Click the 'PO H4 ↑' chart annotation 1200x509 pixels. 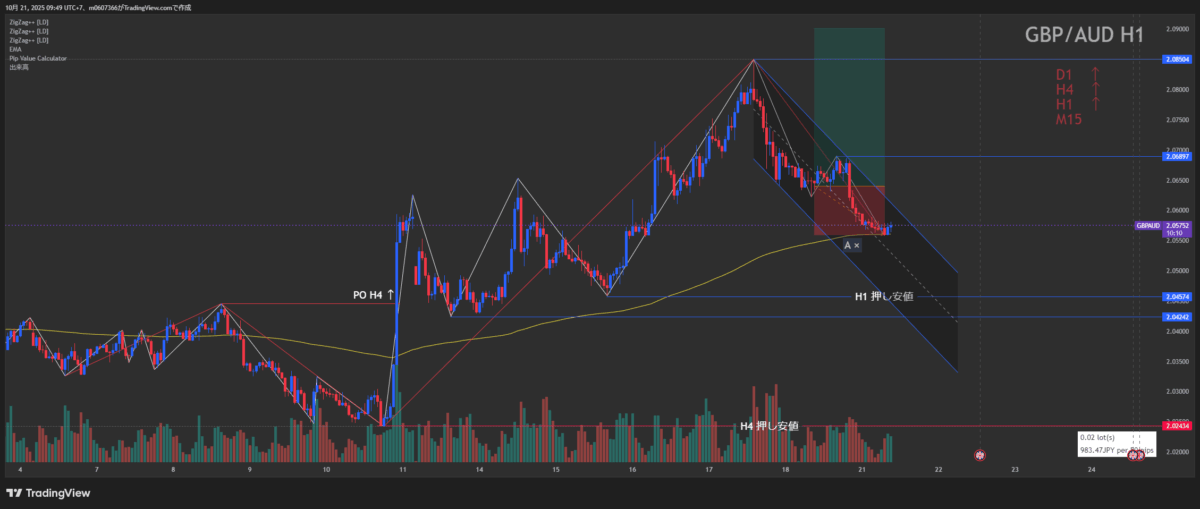(x=374, y=295)
